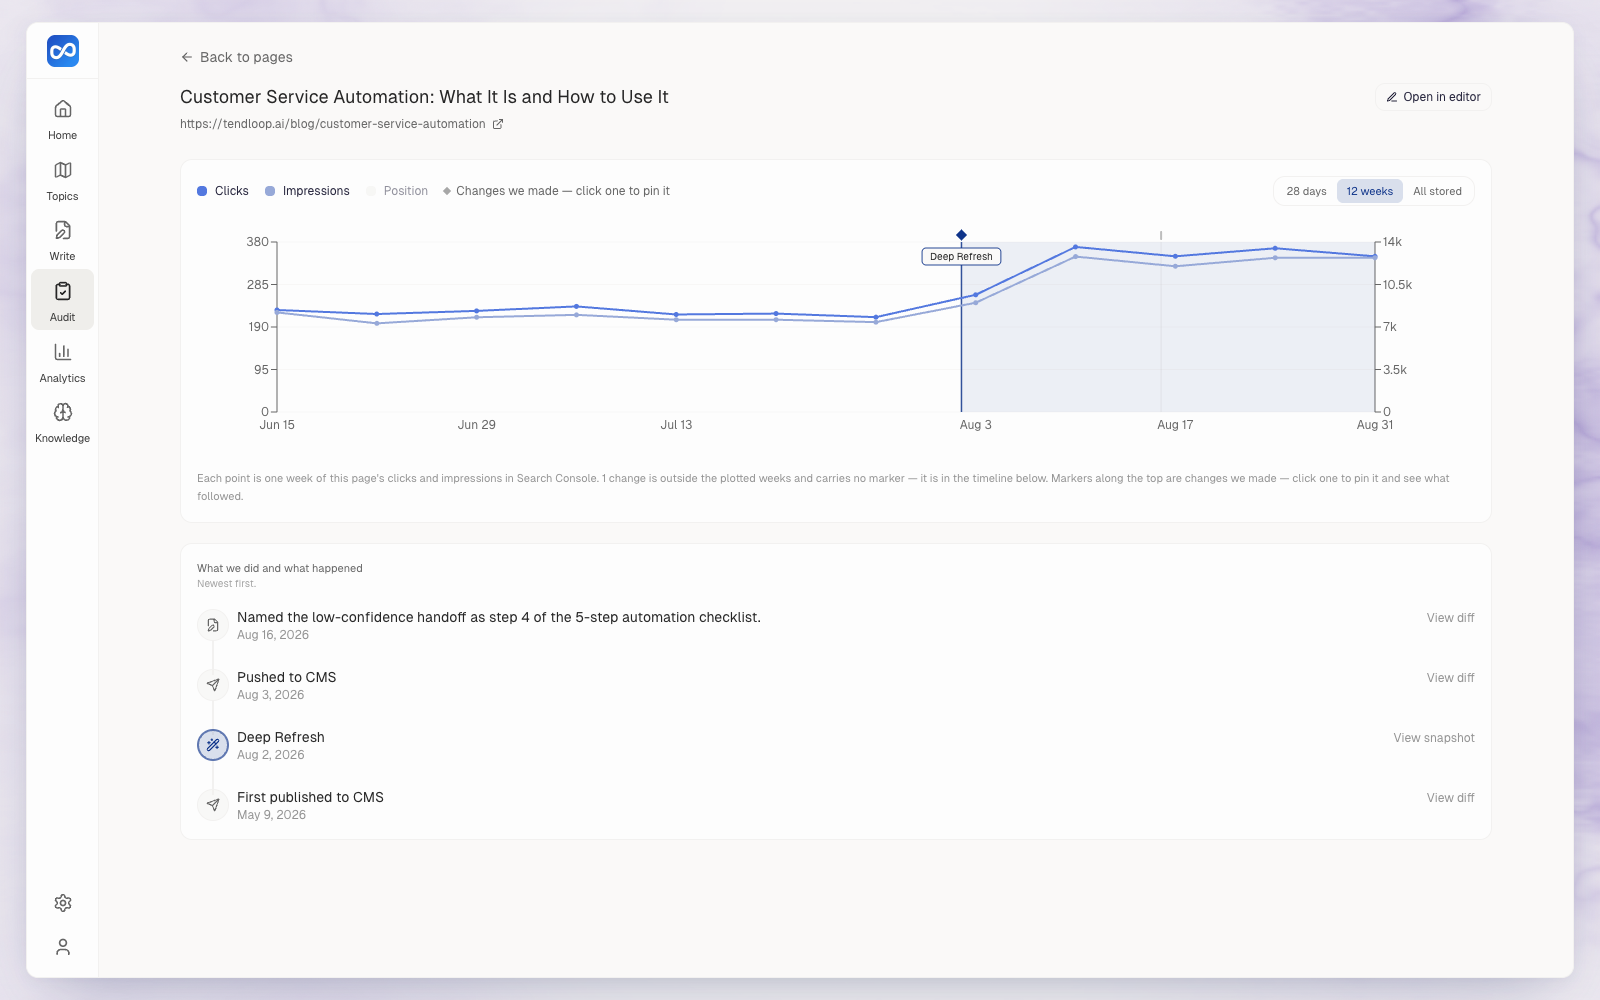Click Open in editor button
This screenshot has height=1000, width=1600.
[x=1433, y=97]
